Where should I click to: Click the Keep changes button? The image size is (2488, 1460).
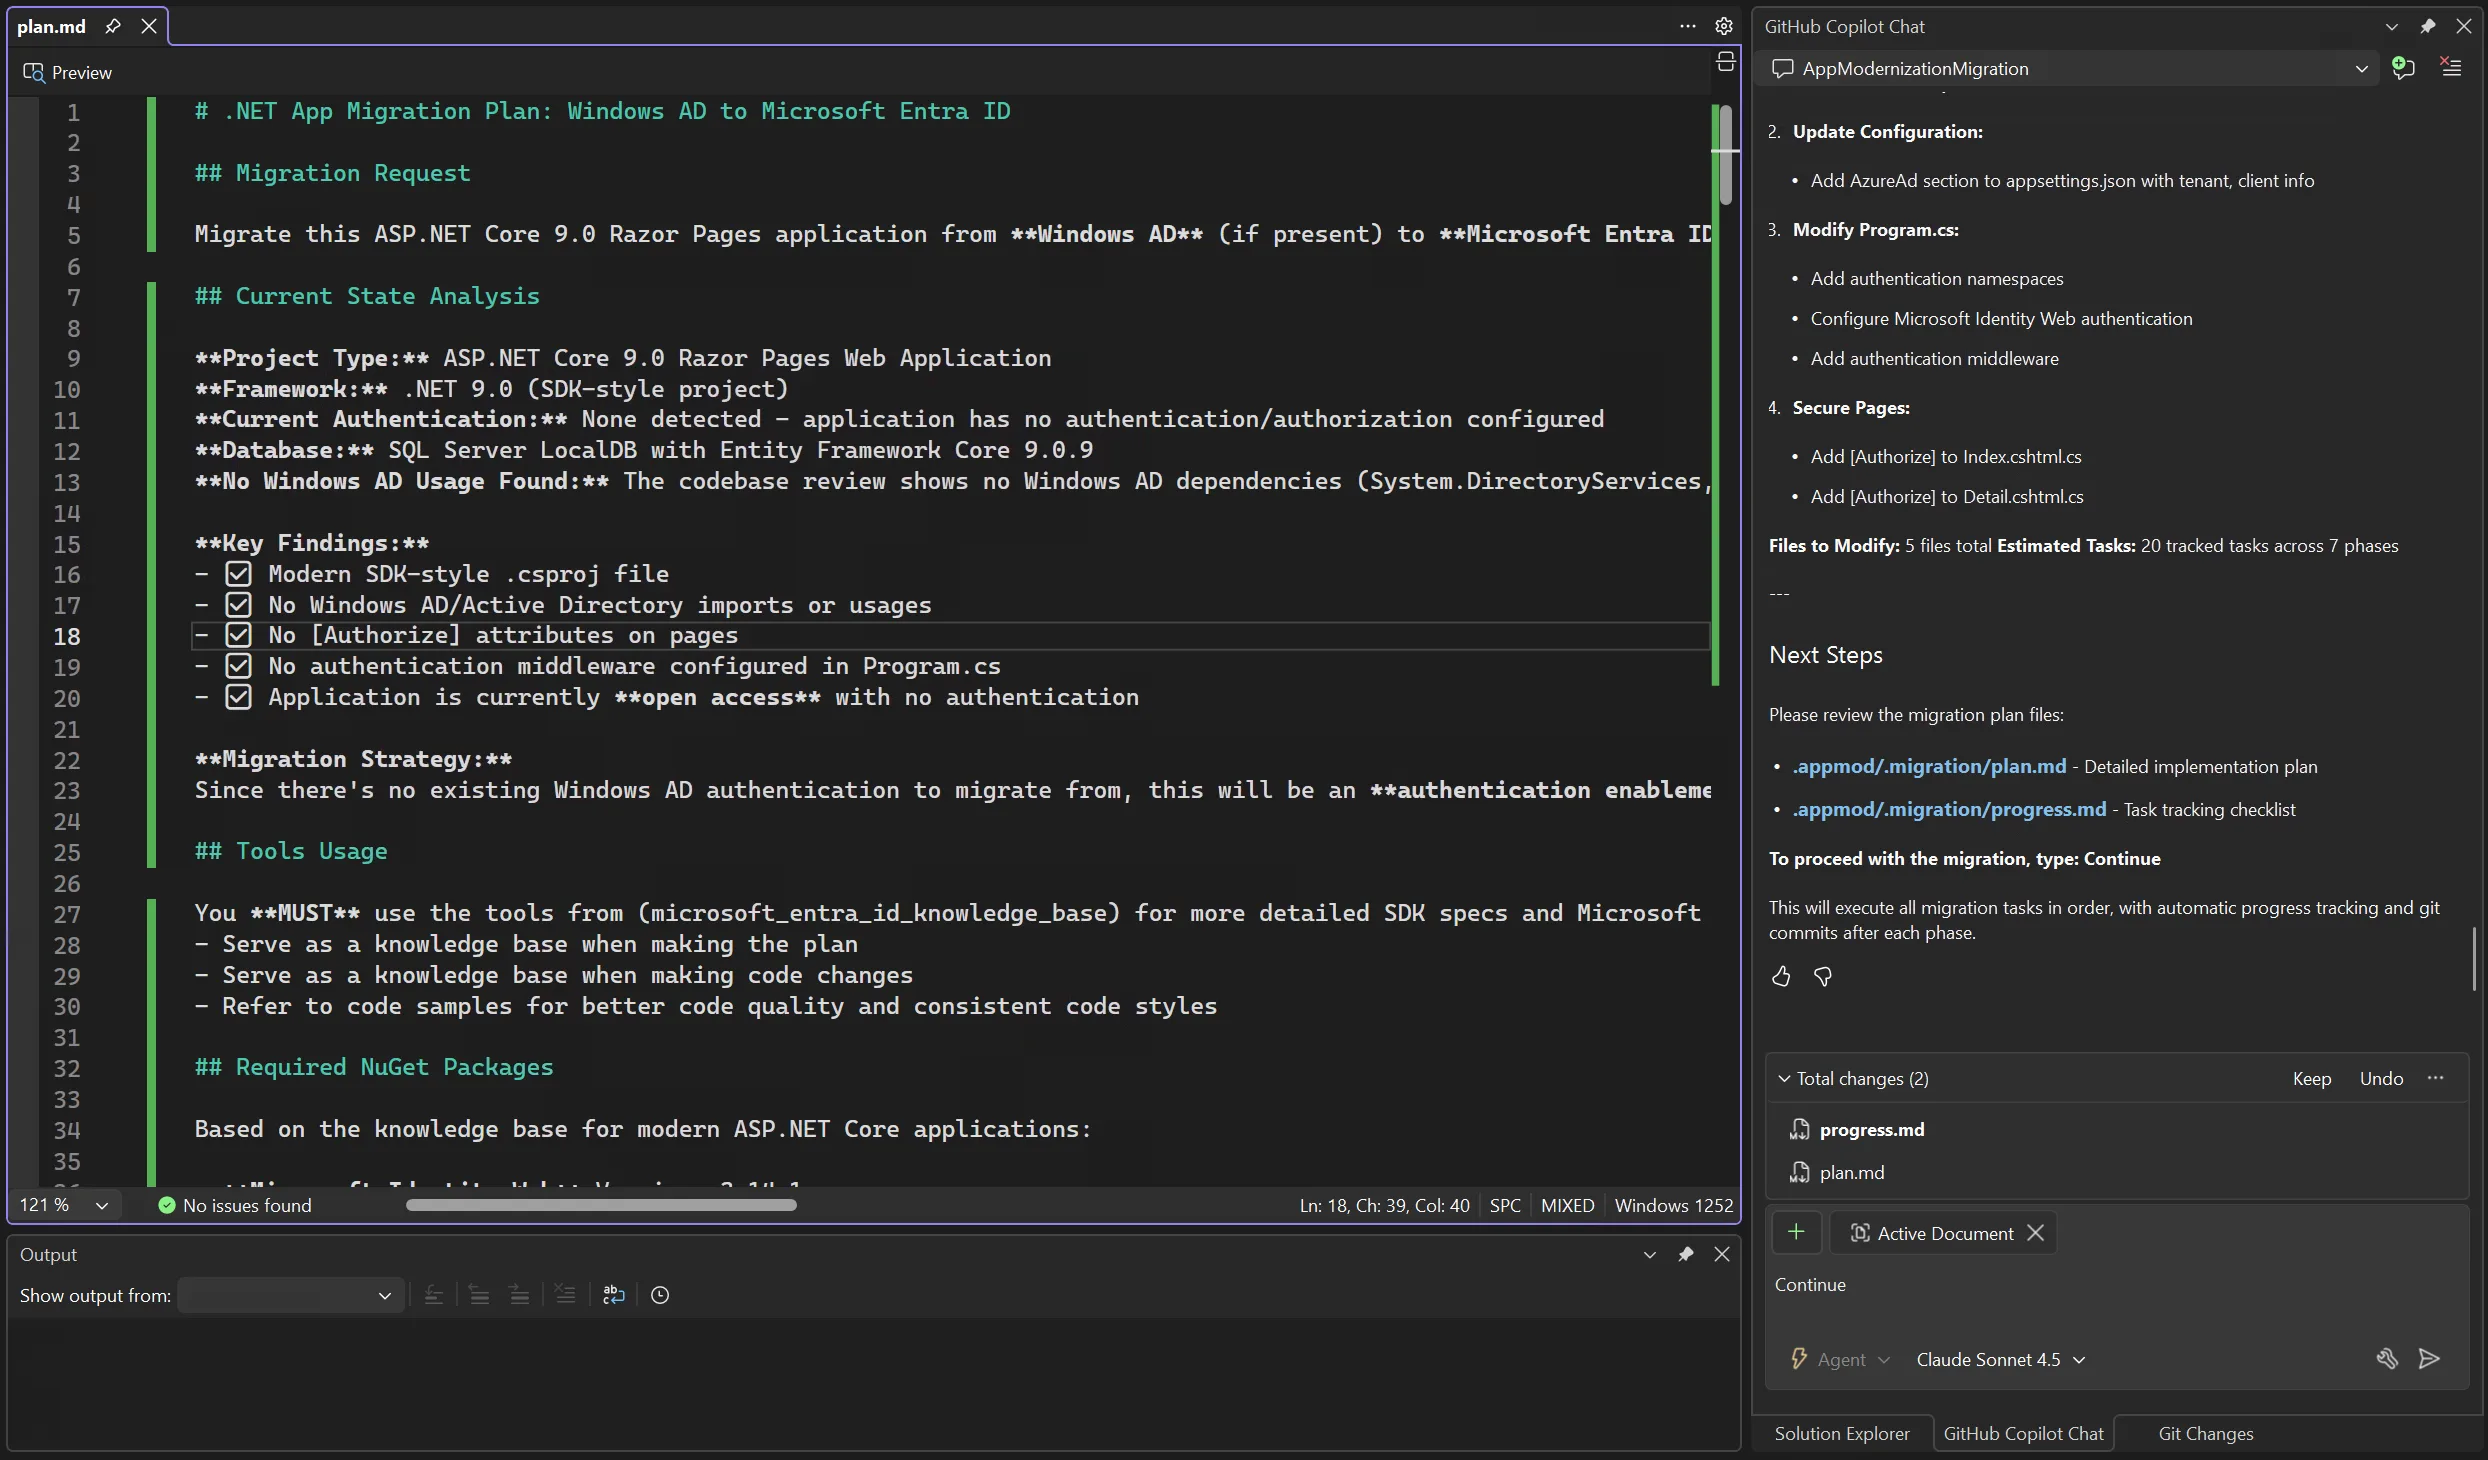click(x=2311, y=1078)
